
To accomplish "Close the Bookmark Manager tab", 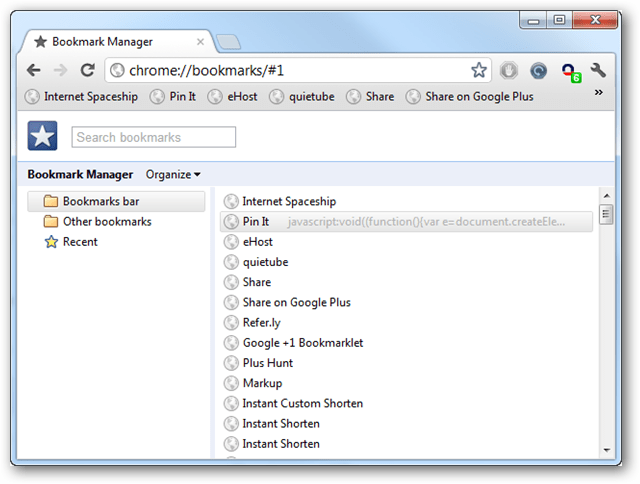I will pyautogui.click(x=200, y=42).
